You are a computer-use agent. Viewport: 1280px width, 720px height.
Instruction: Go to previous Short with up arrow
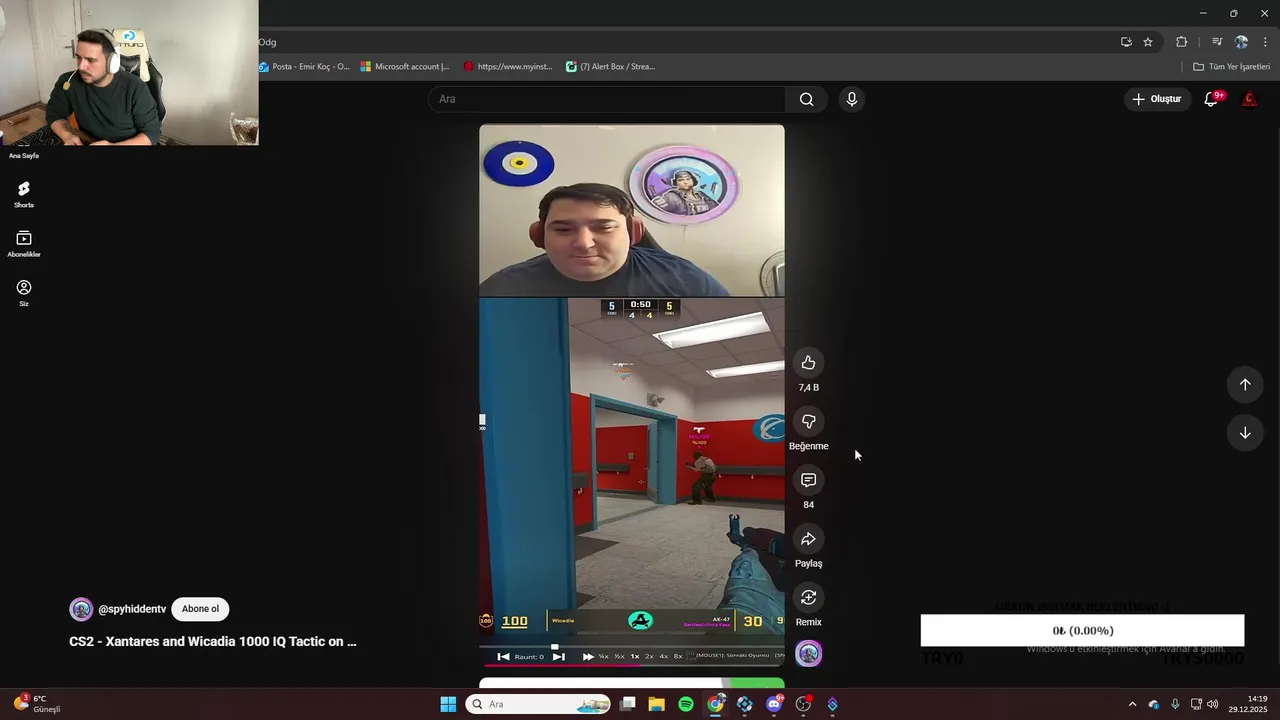(1245, 385)
